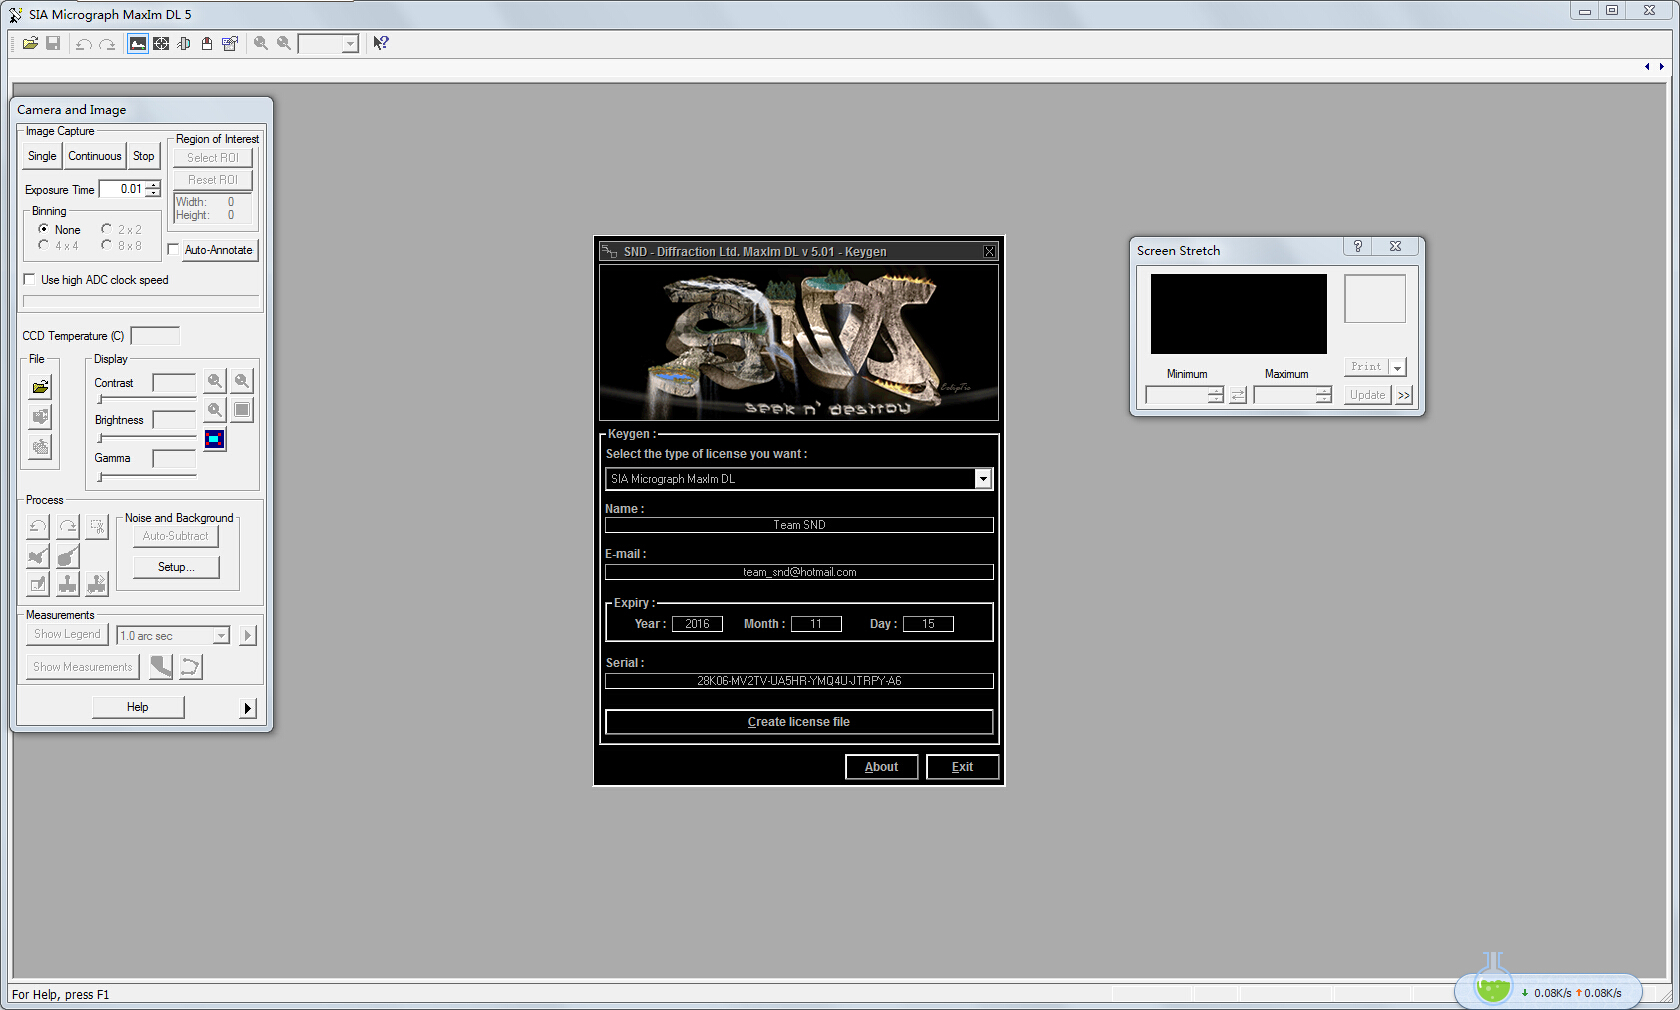
Task: Click the Stop capture button
Action: (x=144, y=156)
